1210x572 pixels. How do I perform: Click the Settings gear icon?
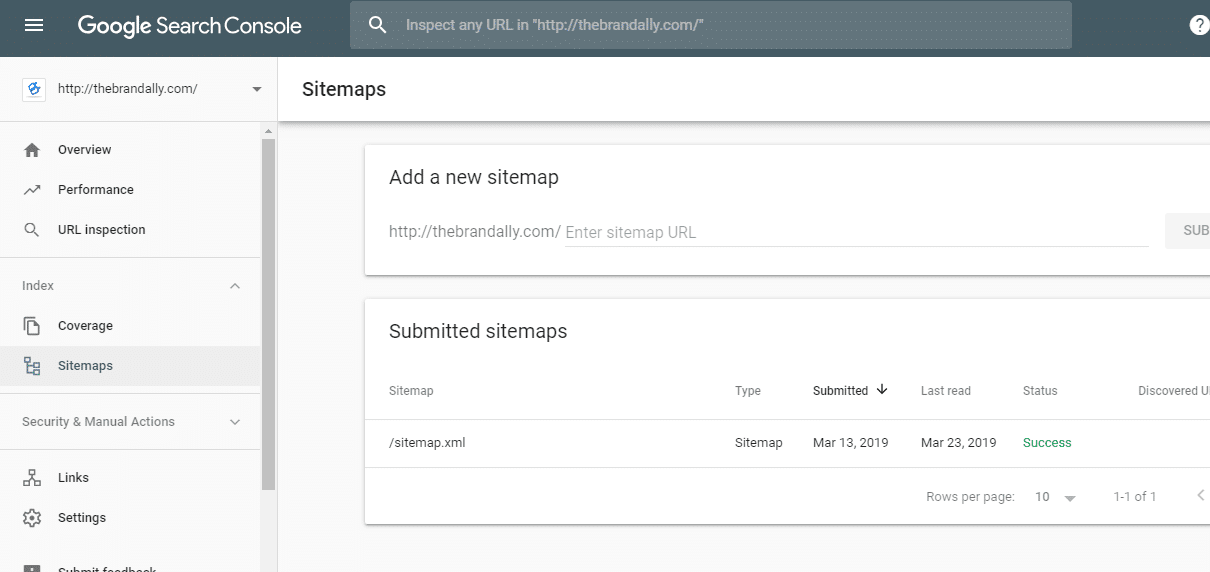(32, 518)
